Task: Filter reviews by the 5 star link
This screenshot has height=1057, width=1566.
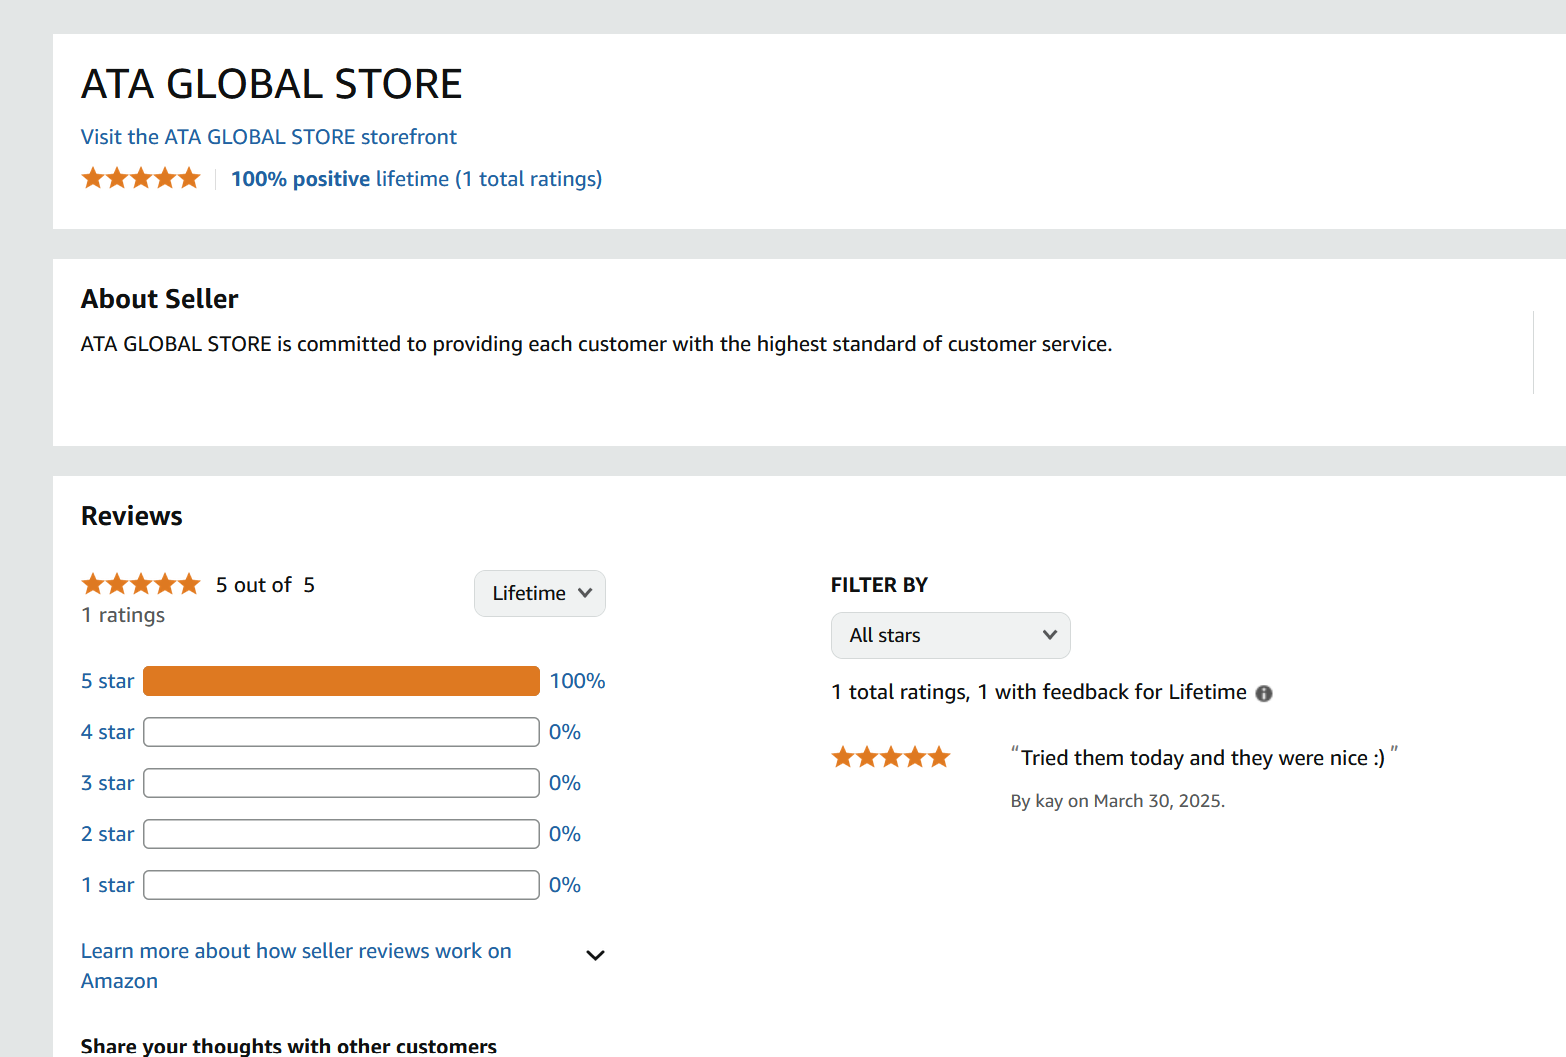Action: click(107, 681)
